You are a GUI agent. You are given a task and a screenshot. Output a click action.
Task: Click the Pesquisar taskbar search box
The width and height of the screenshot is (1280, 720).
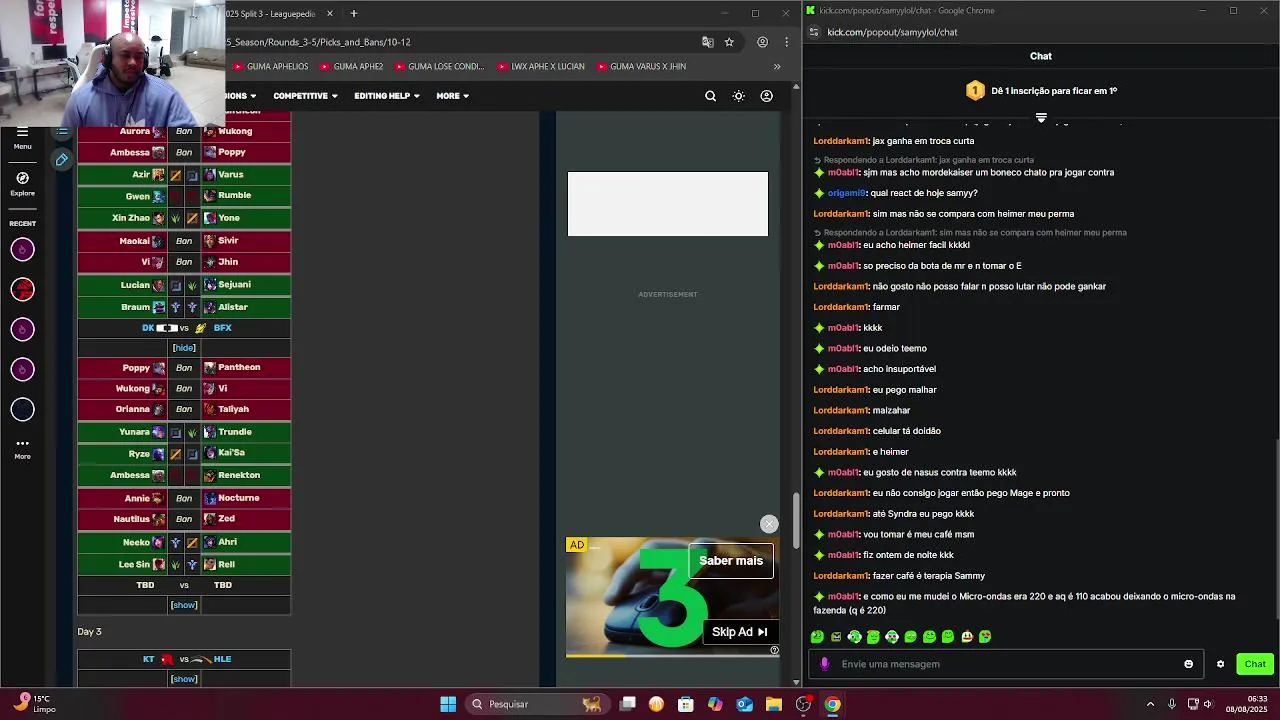535,704
